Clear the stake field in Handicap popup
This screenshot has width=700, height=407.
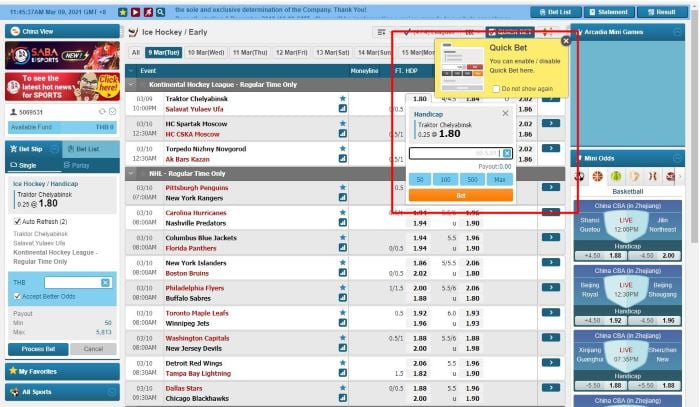coord(507,154)
